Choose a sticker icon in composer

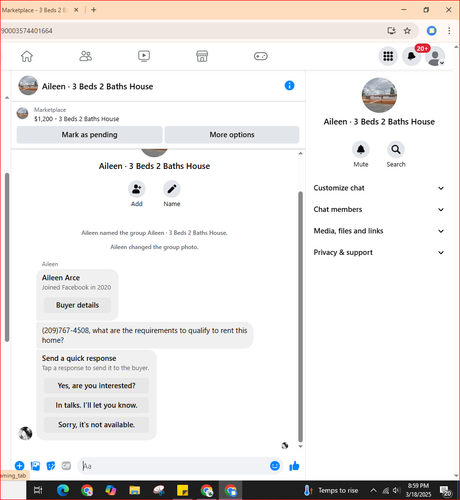[51, 466]
